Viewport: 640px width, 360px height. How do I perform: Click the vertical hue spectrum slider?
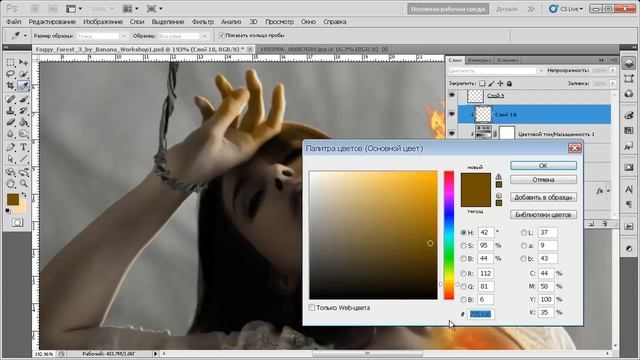tap(449, 235)
